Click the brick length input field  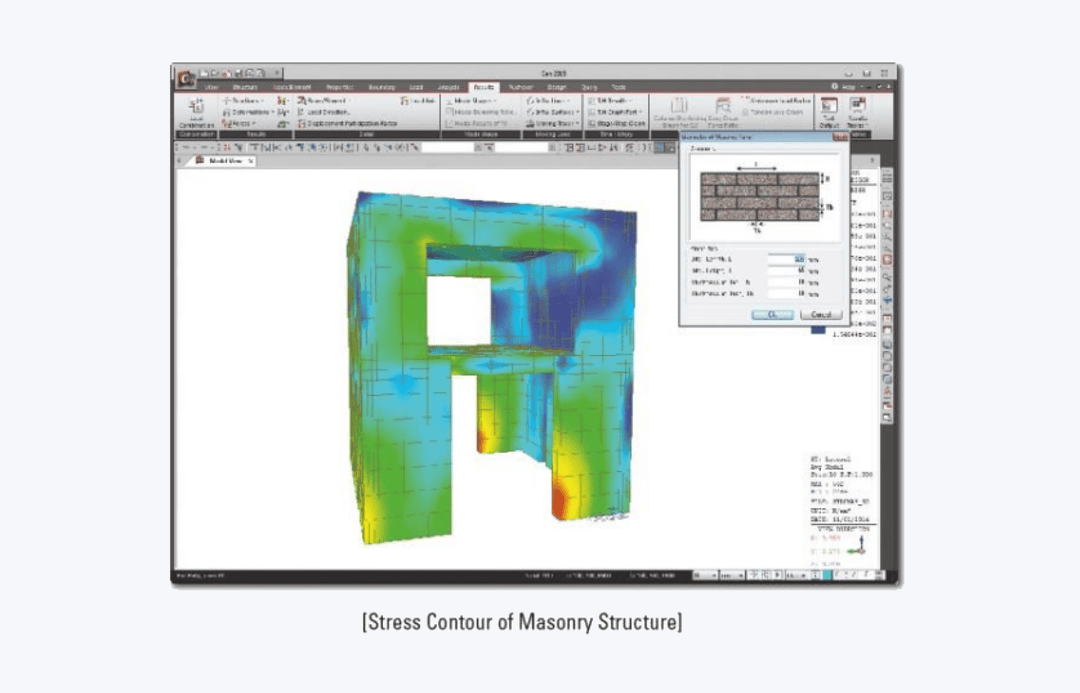click(x=787, y=259)
